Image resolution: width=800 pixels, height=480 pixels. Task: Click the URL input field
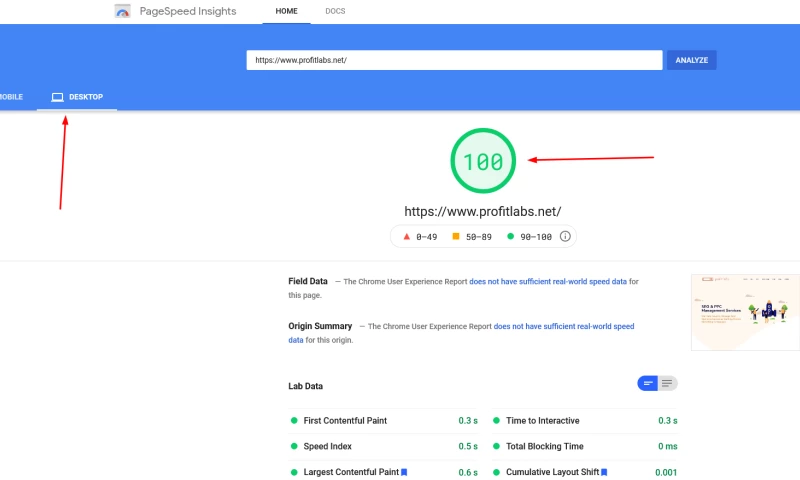454,60
